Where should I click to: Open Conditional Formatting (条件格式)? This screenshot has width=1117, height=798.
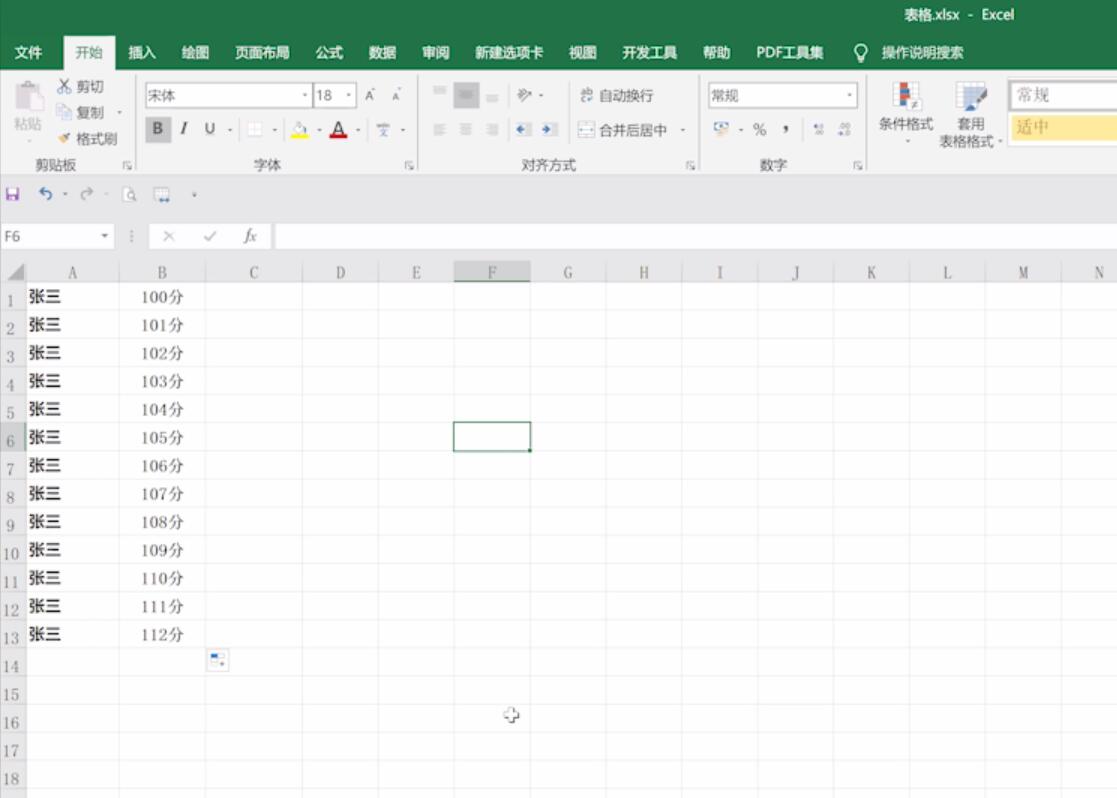(905, 113)
